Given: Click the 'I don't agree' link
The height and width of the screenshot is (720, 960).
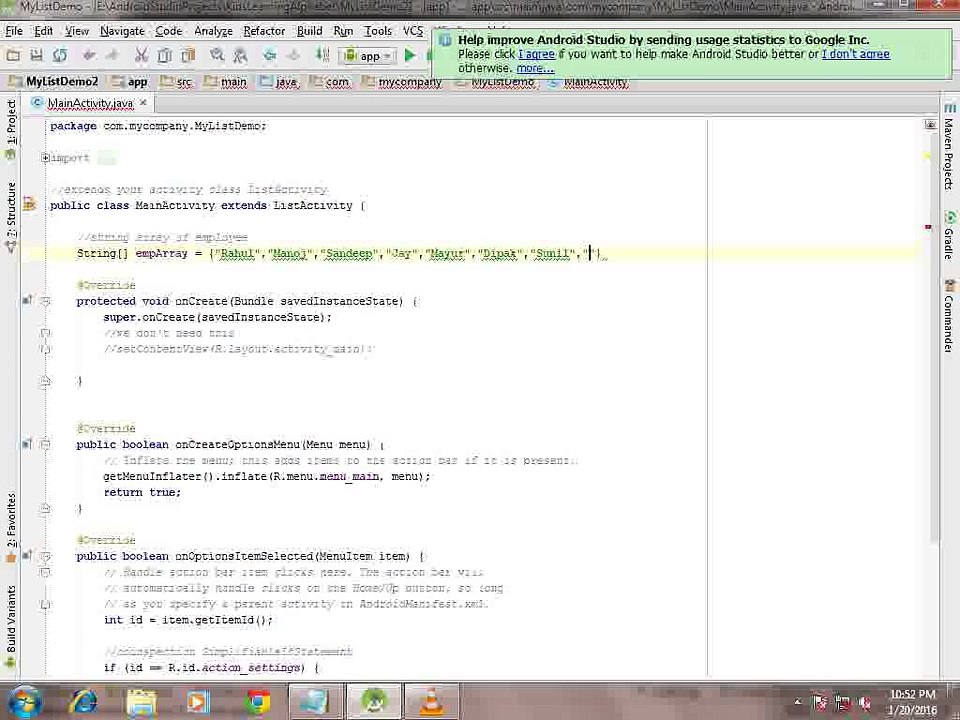Looking at the screenshot, I should tap(855, 54).
